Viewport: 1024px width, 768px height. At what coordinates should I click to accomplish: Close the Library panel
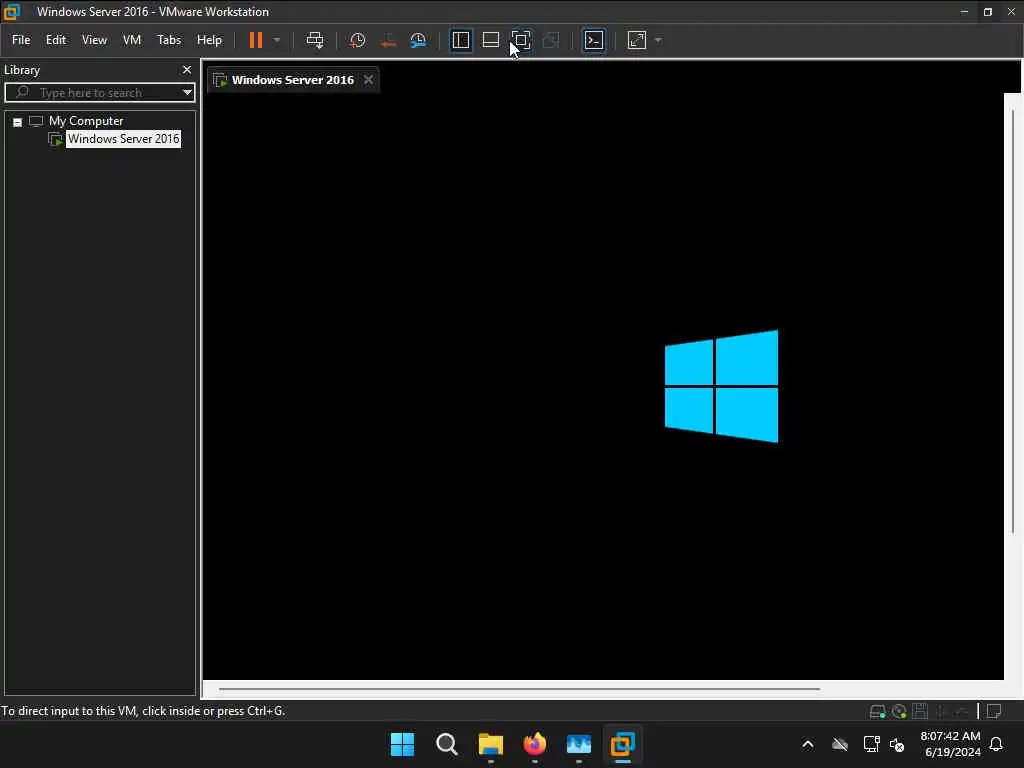pos(187,69)
